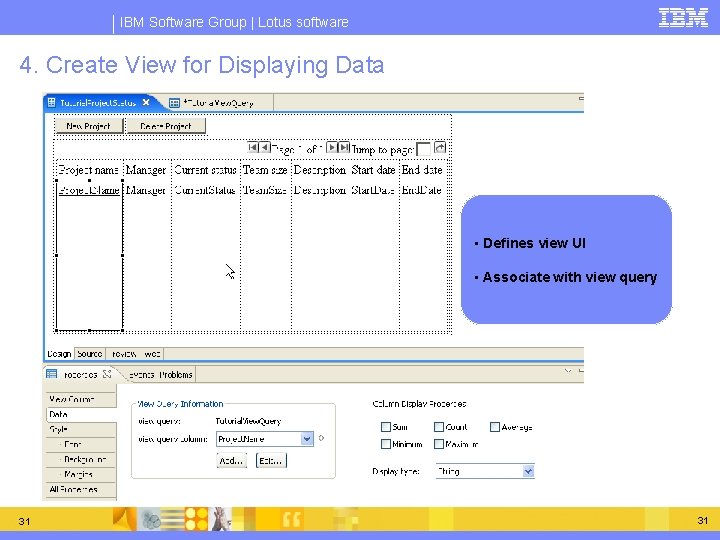Click Add... button in View Query Information

[x=231, y=460]
